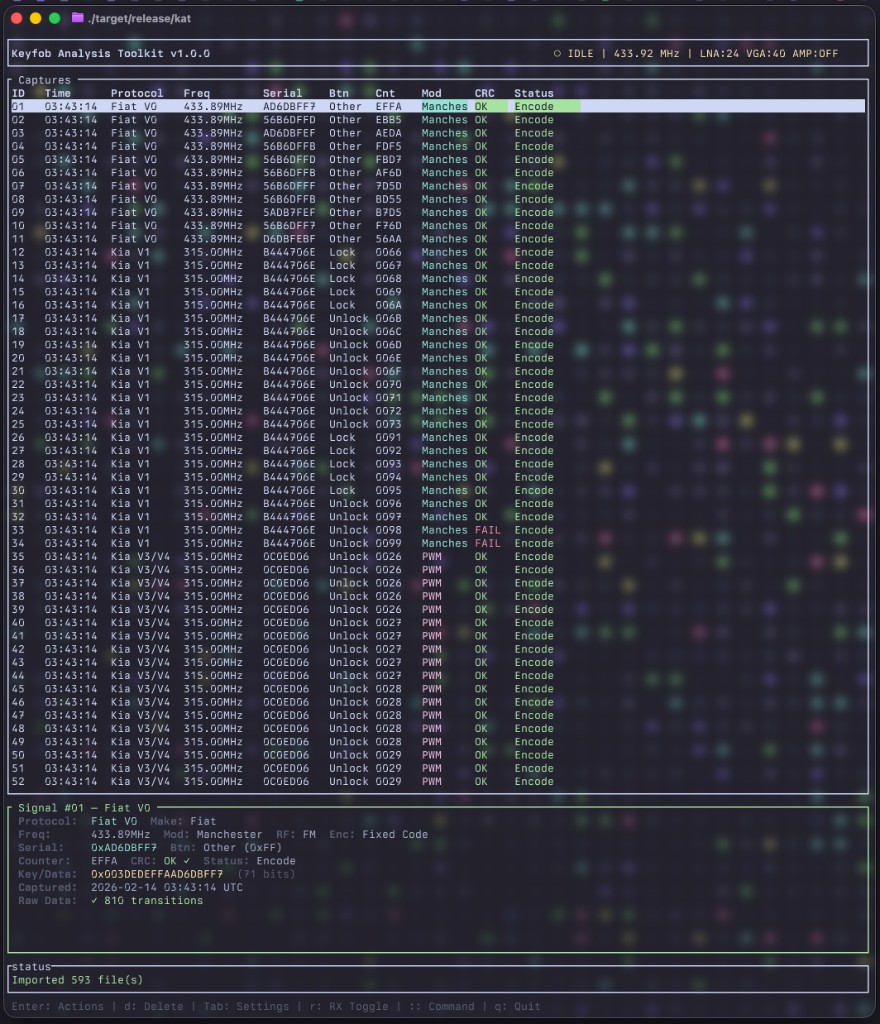Click serial value 0xAD6DBFF7 in signal details
Viewport: 880px width, 1024px height.
(x=124, y=848)
